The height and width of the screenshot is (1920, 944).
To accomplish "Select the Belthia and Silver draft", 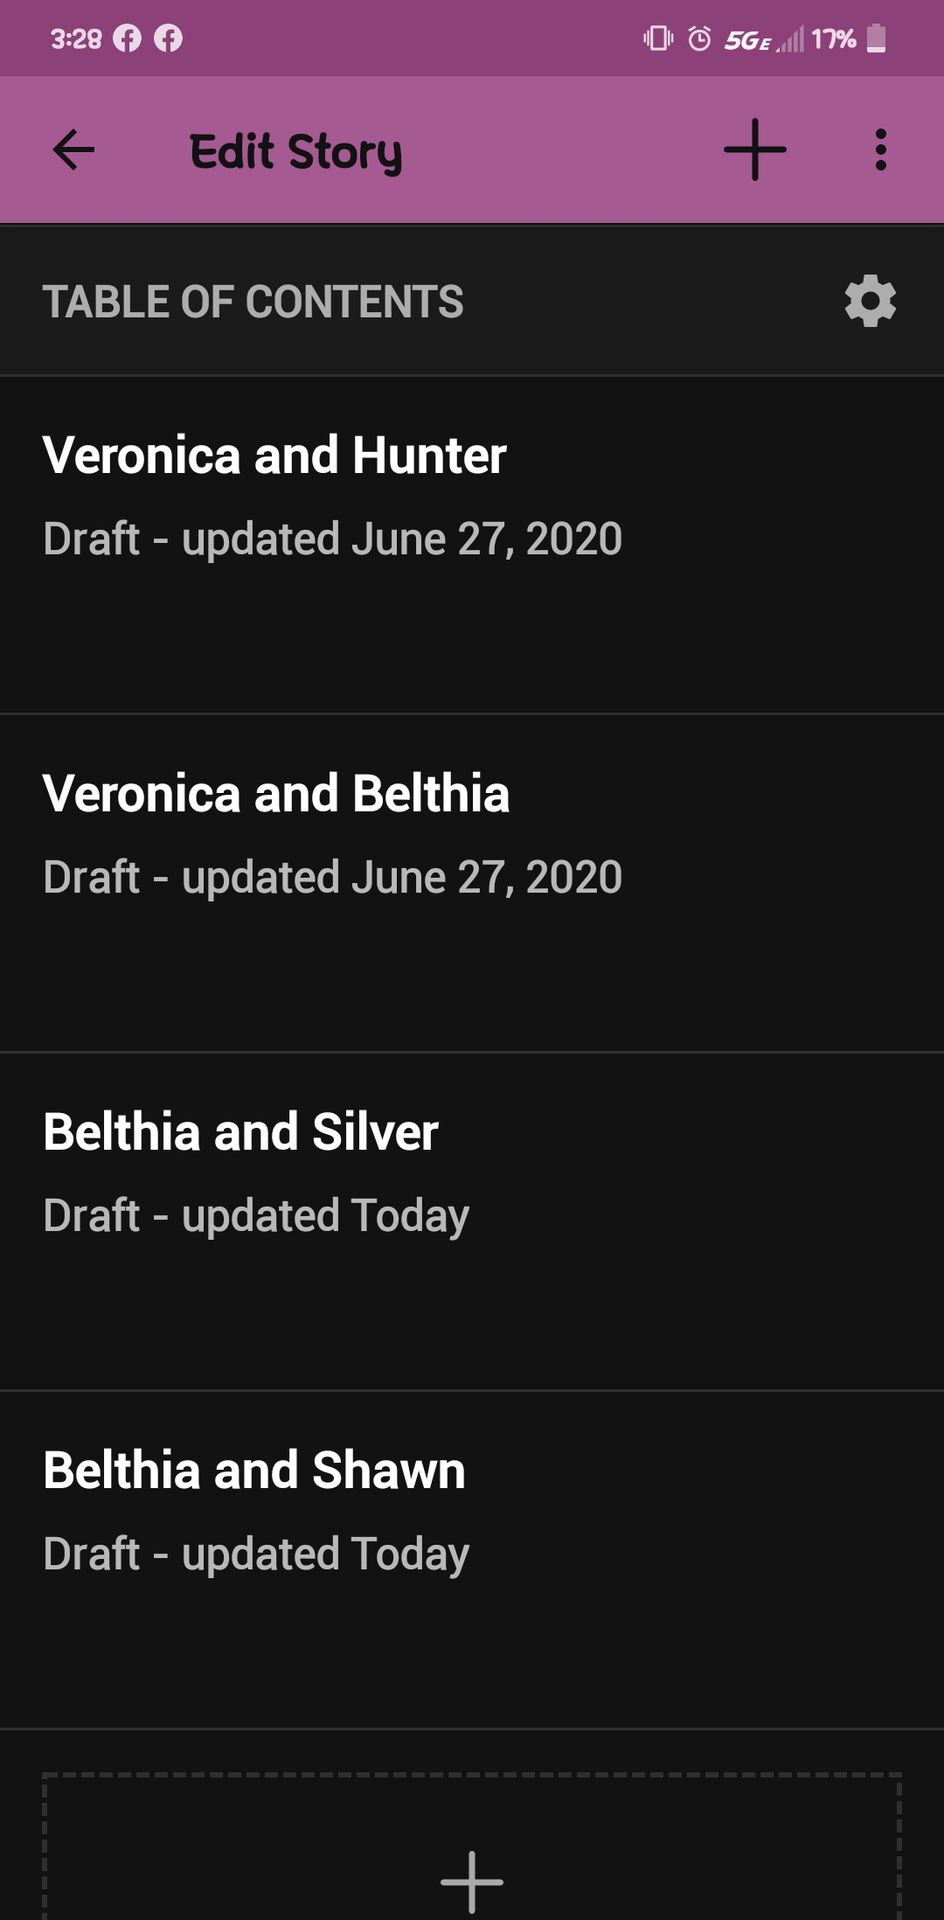I will [x=472, y=1221].
